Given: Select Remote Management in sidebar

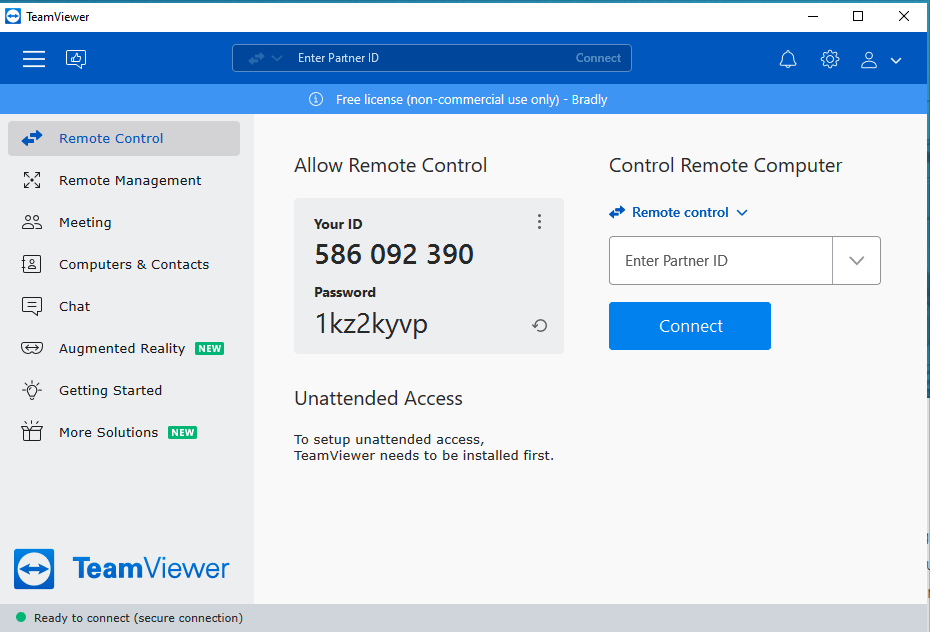Looking at the screenshot, I should [x=130, y=181].
